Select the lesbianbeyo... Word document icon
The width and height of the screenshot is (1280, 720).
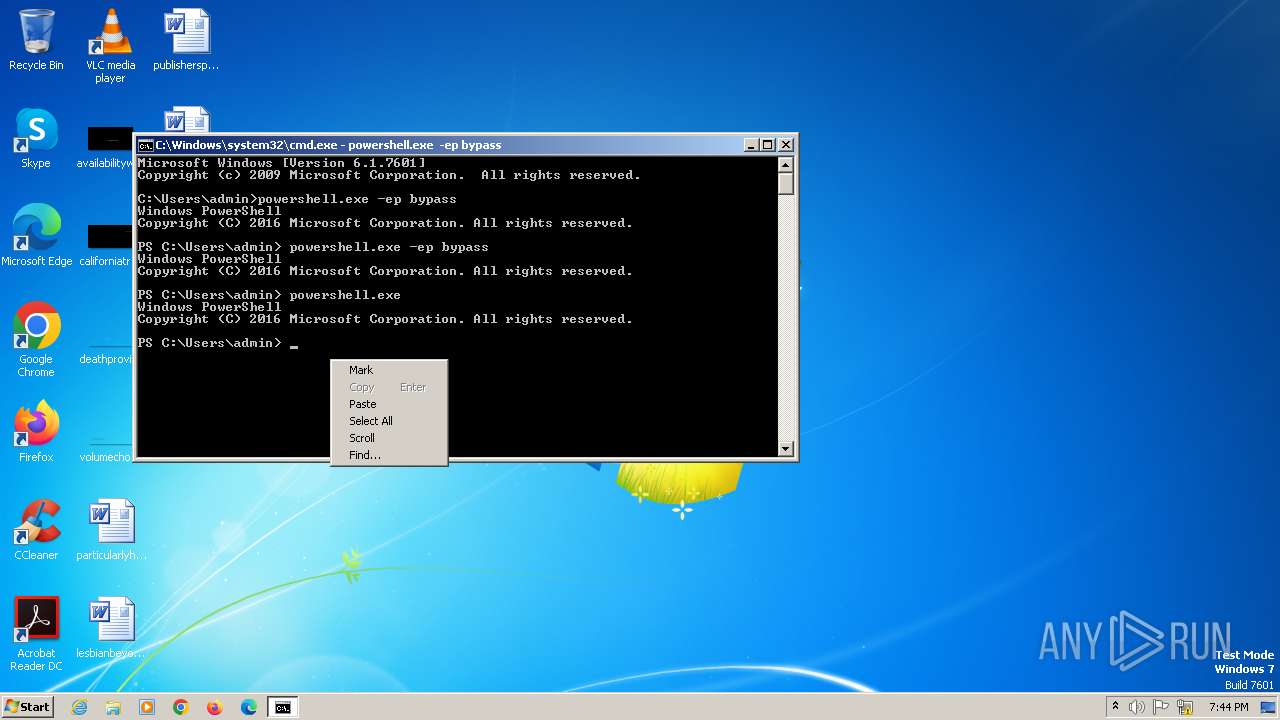[111, 628]
